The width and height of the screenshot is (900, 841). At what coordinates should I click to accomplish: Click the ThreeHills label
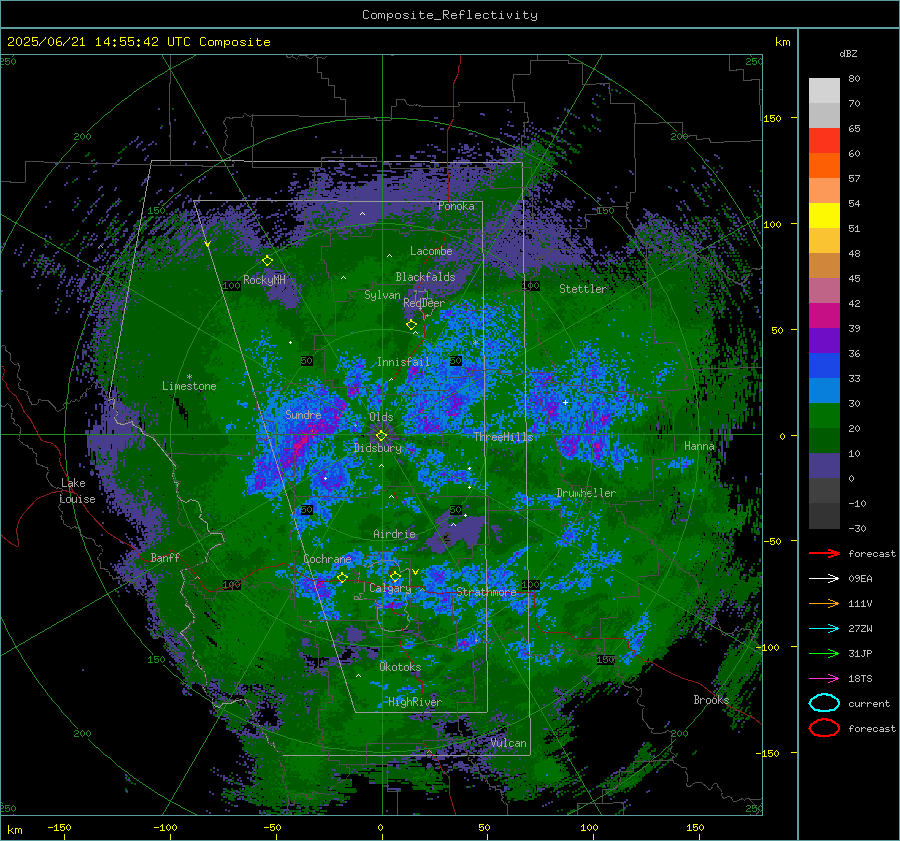503,437
